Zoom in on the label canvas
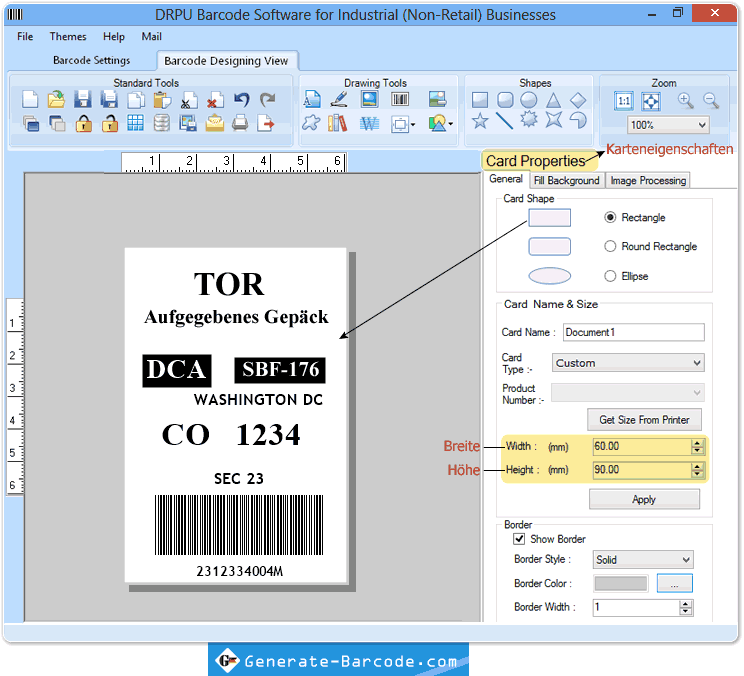The image size is (744, 676). click(x=685, y=100)
